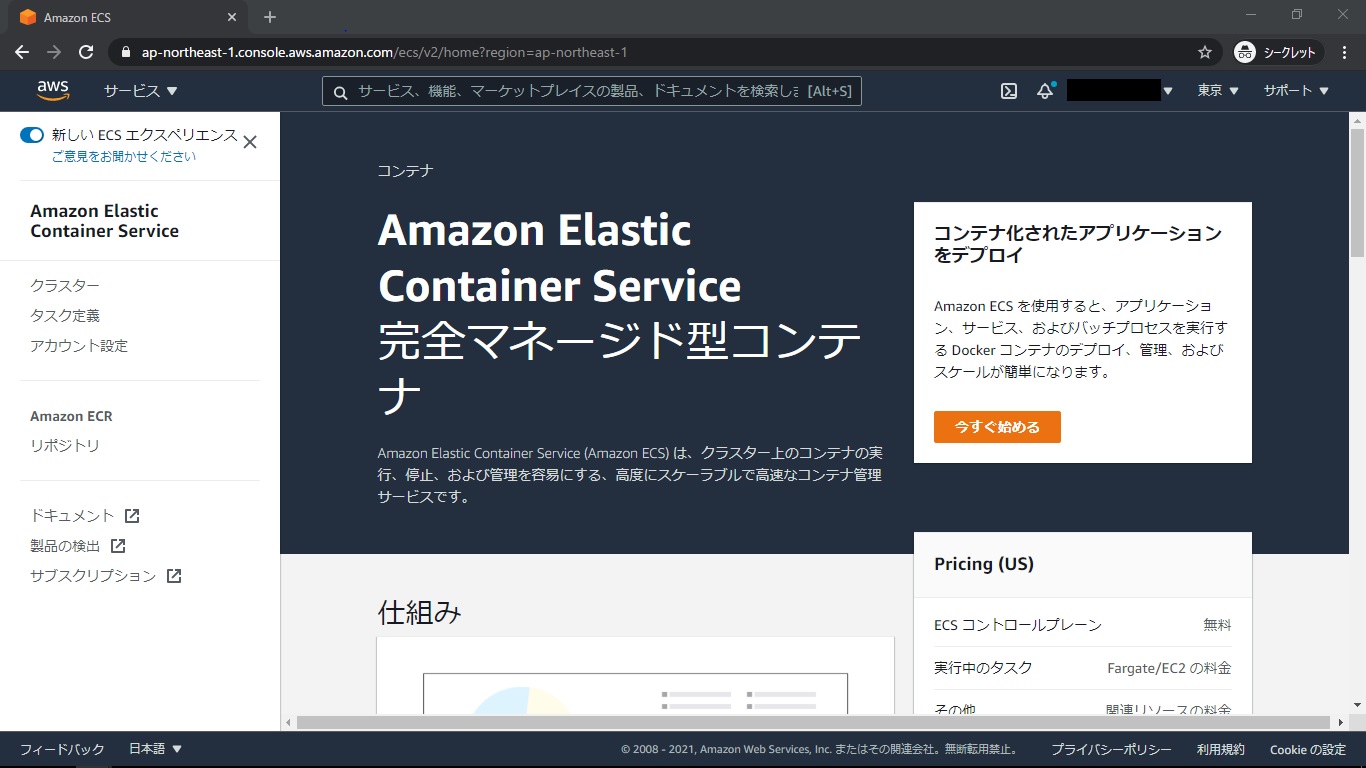Viewport: 1366px width, 768px height.
Task: Open a new browser tab
Action: (x=270, y=17)
